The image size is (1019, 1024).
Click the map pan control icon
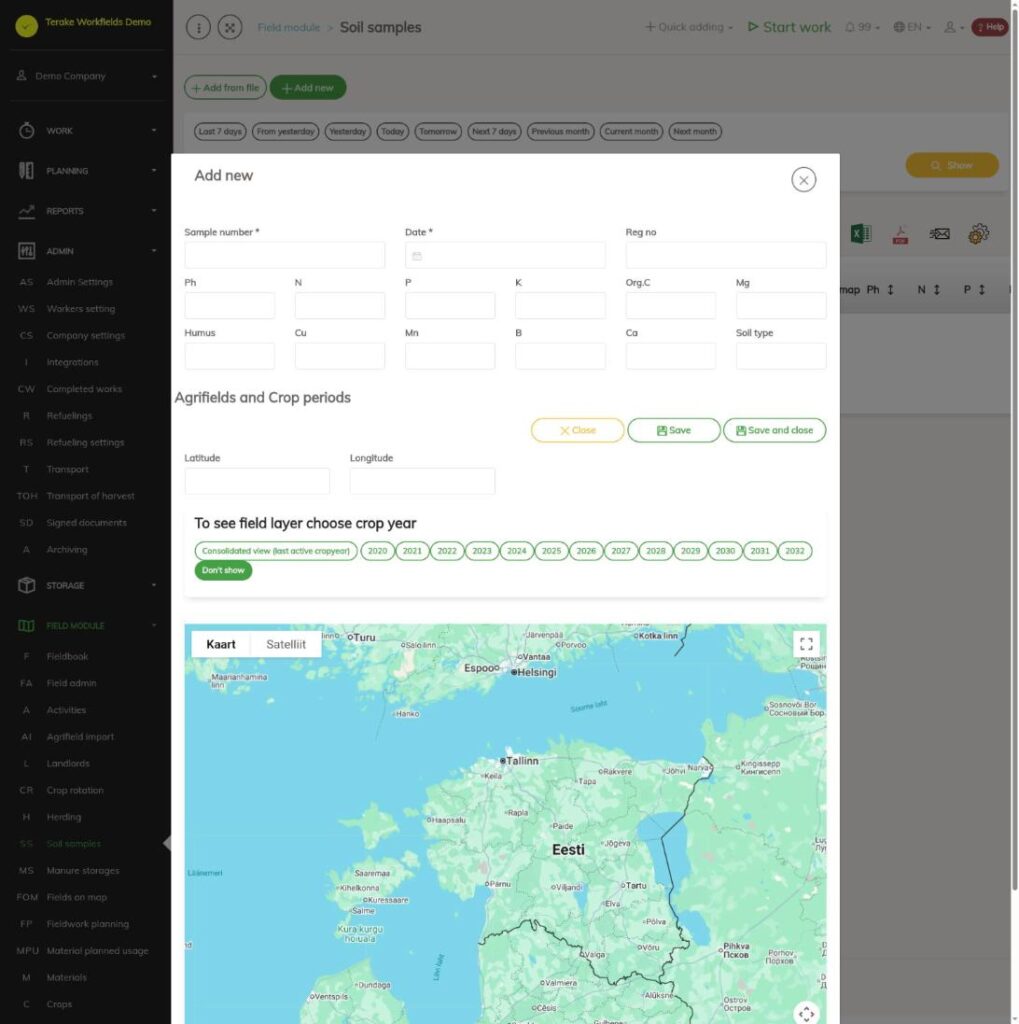coord(806,1014)
